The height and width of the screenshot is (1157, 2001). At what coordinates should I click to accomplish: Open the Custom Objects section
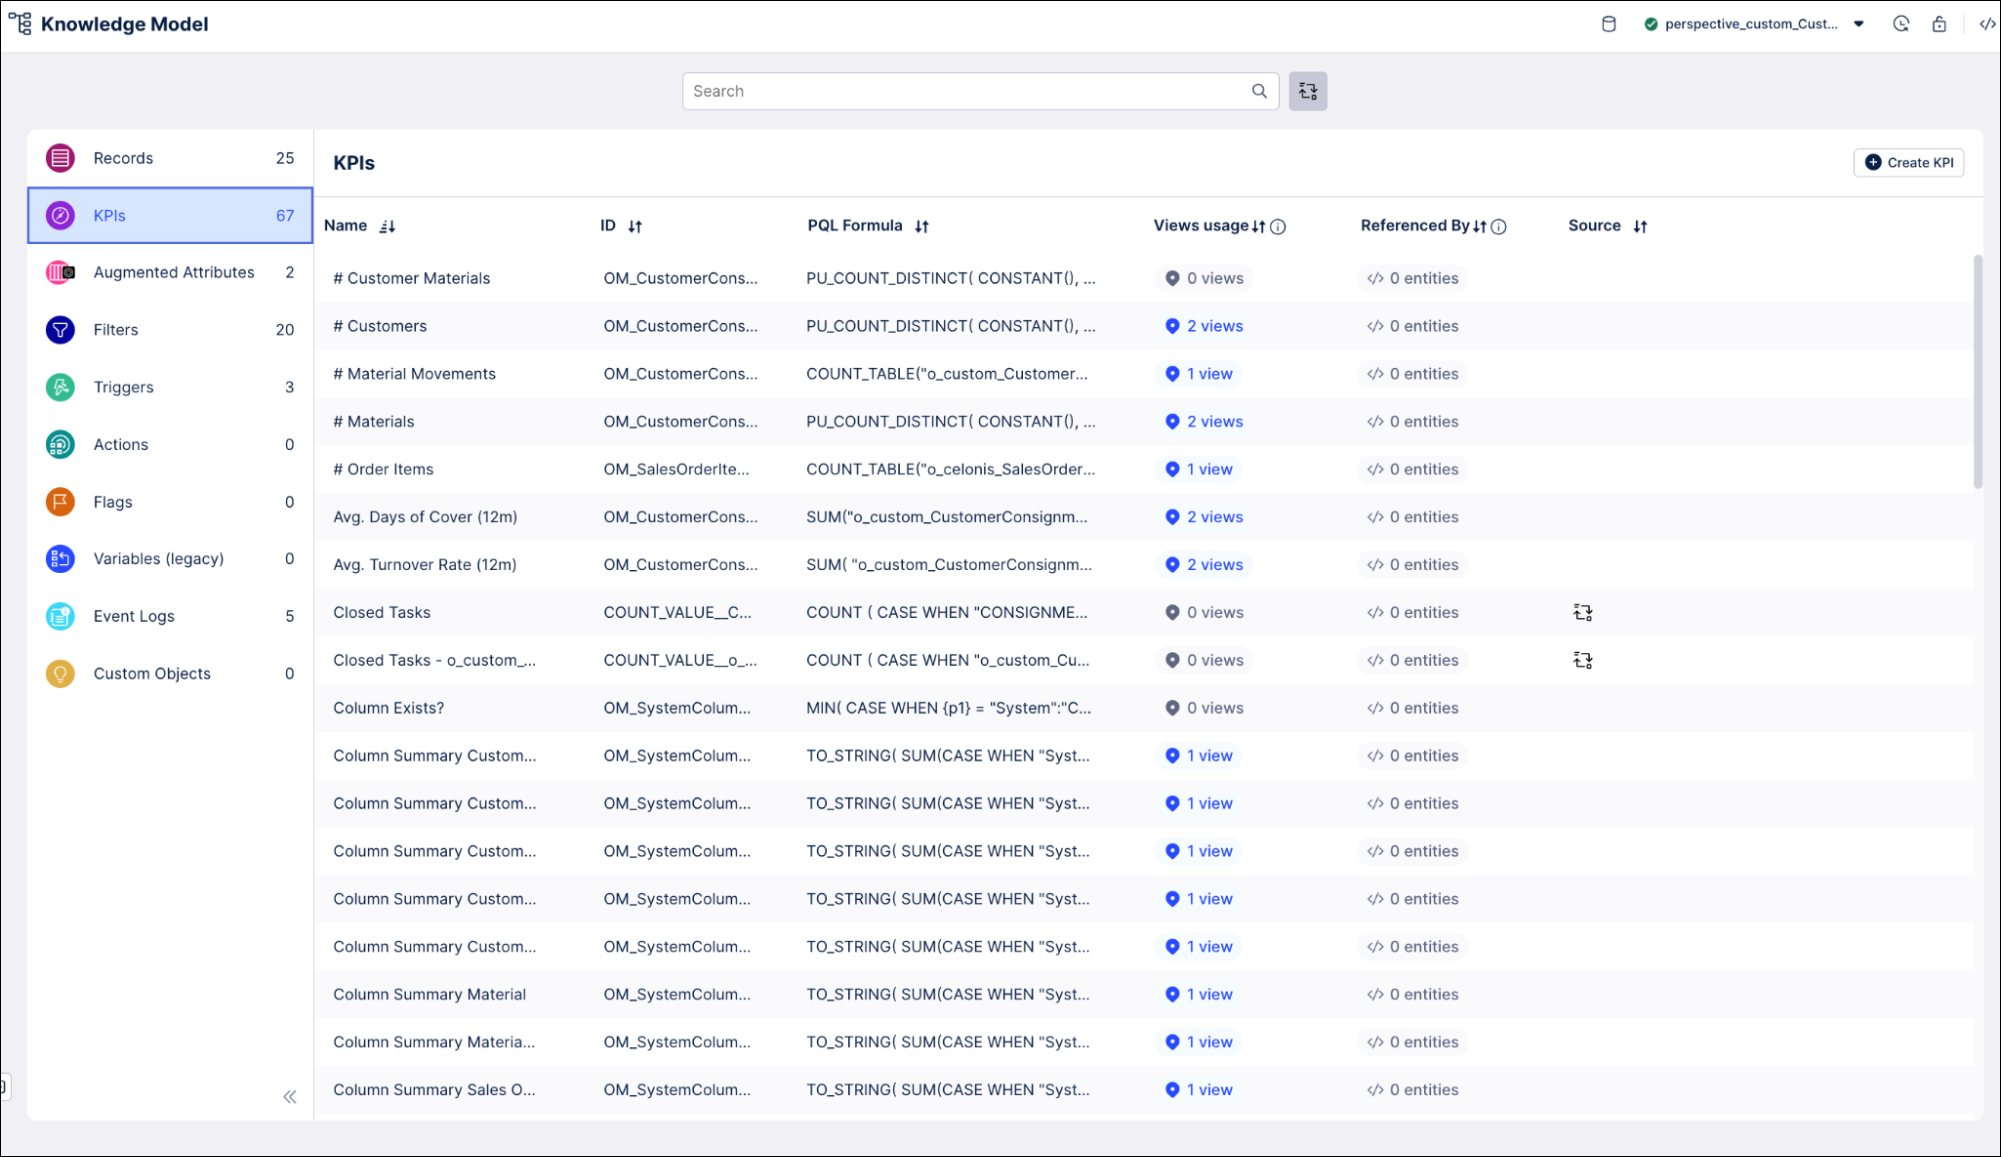(170, 674)
